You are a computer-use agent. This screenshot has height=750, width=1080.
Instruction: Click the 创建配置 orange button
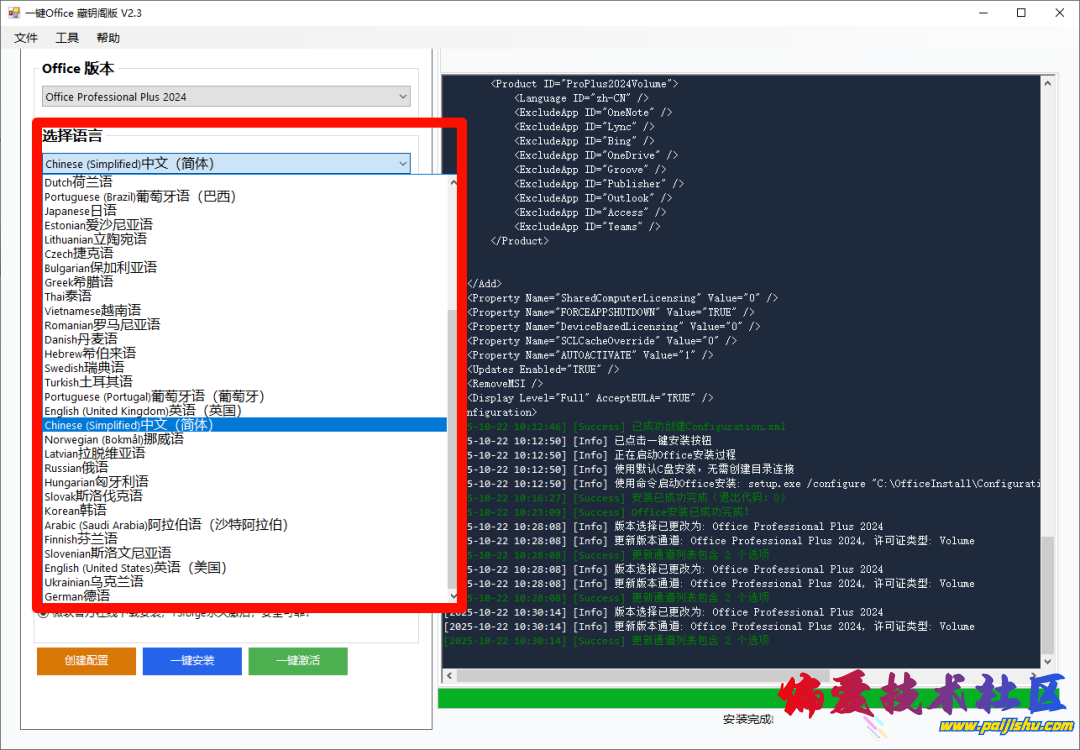click(x=86, y=661)
